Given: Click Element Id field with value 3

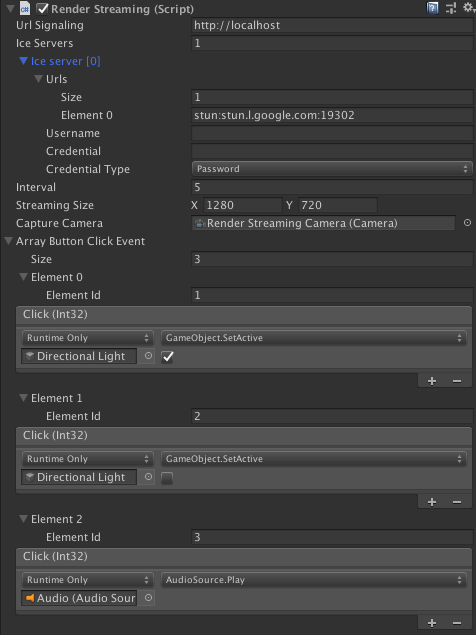Looking at the screenshot, I should pos(332,537).
